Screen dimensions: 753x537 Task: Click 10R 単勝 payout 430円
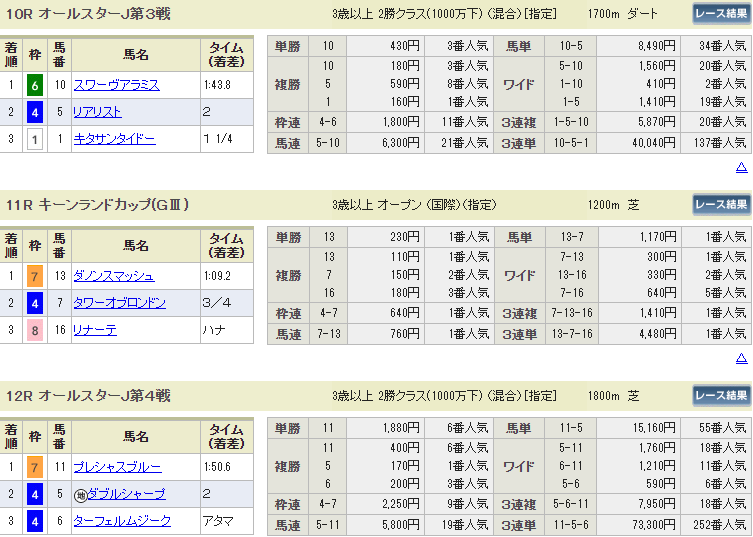click(x=405, y=46)
